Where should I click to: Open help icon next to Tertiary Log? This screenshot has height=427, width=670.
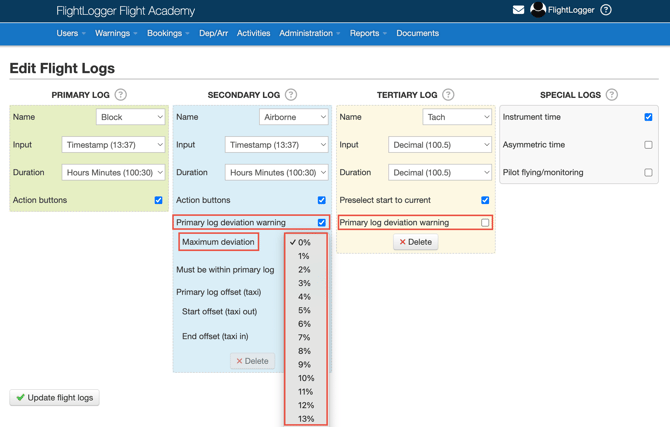pos(448,95)
